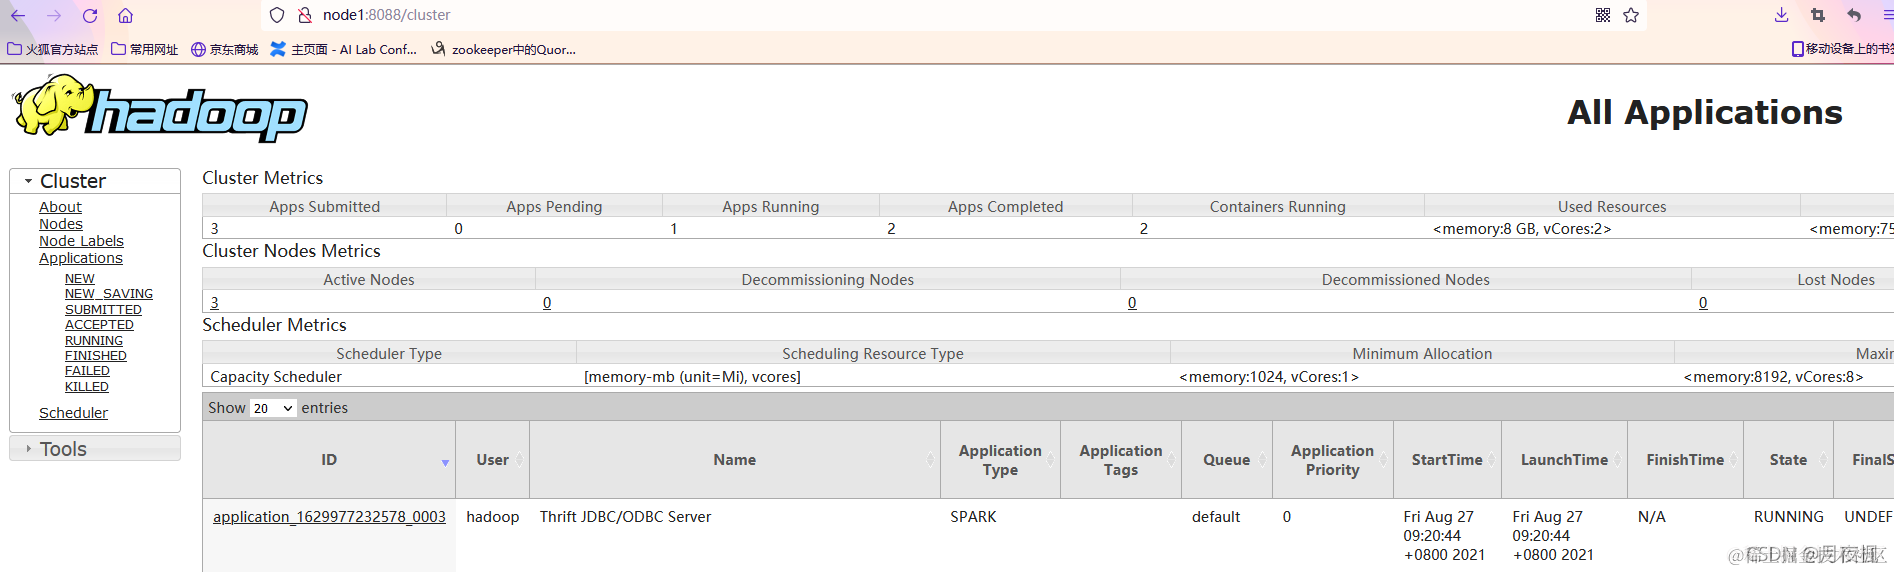Open the QR code icon in address bar
Viewport: 1894px width, 572px height.
(1603, 15)
